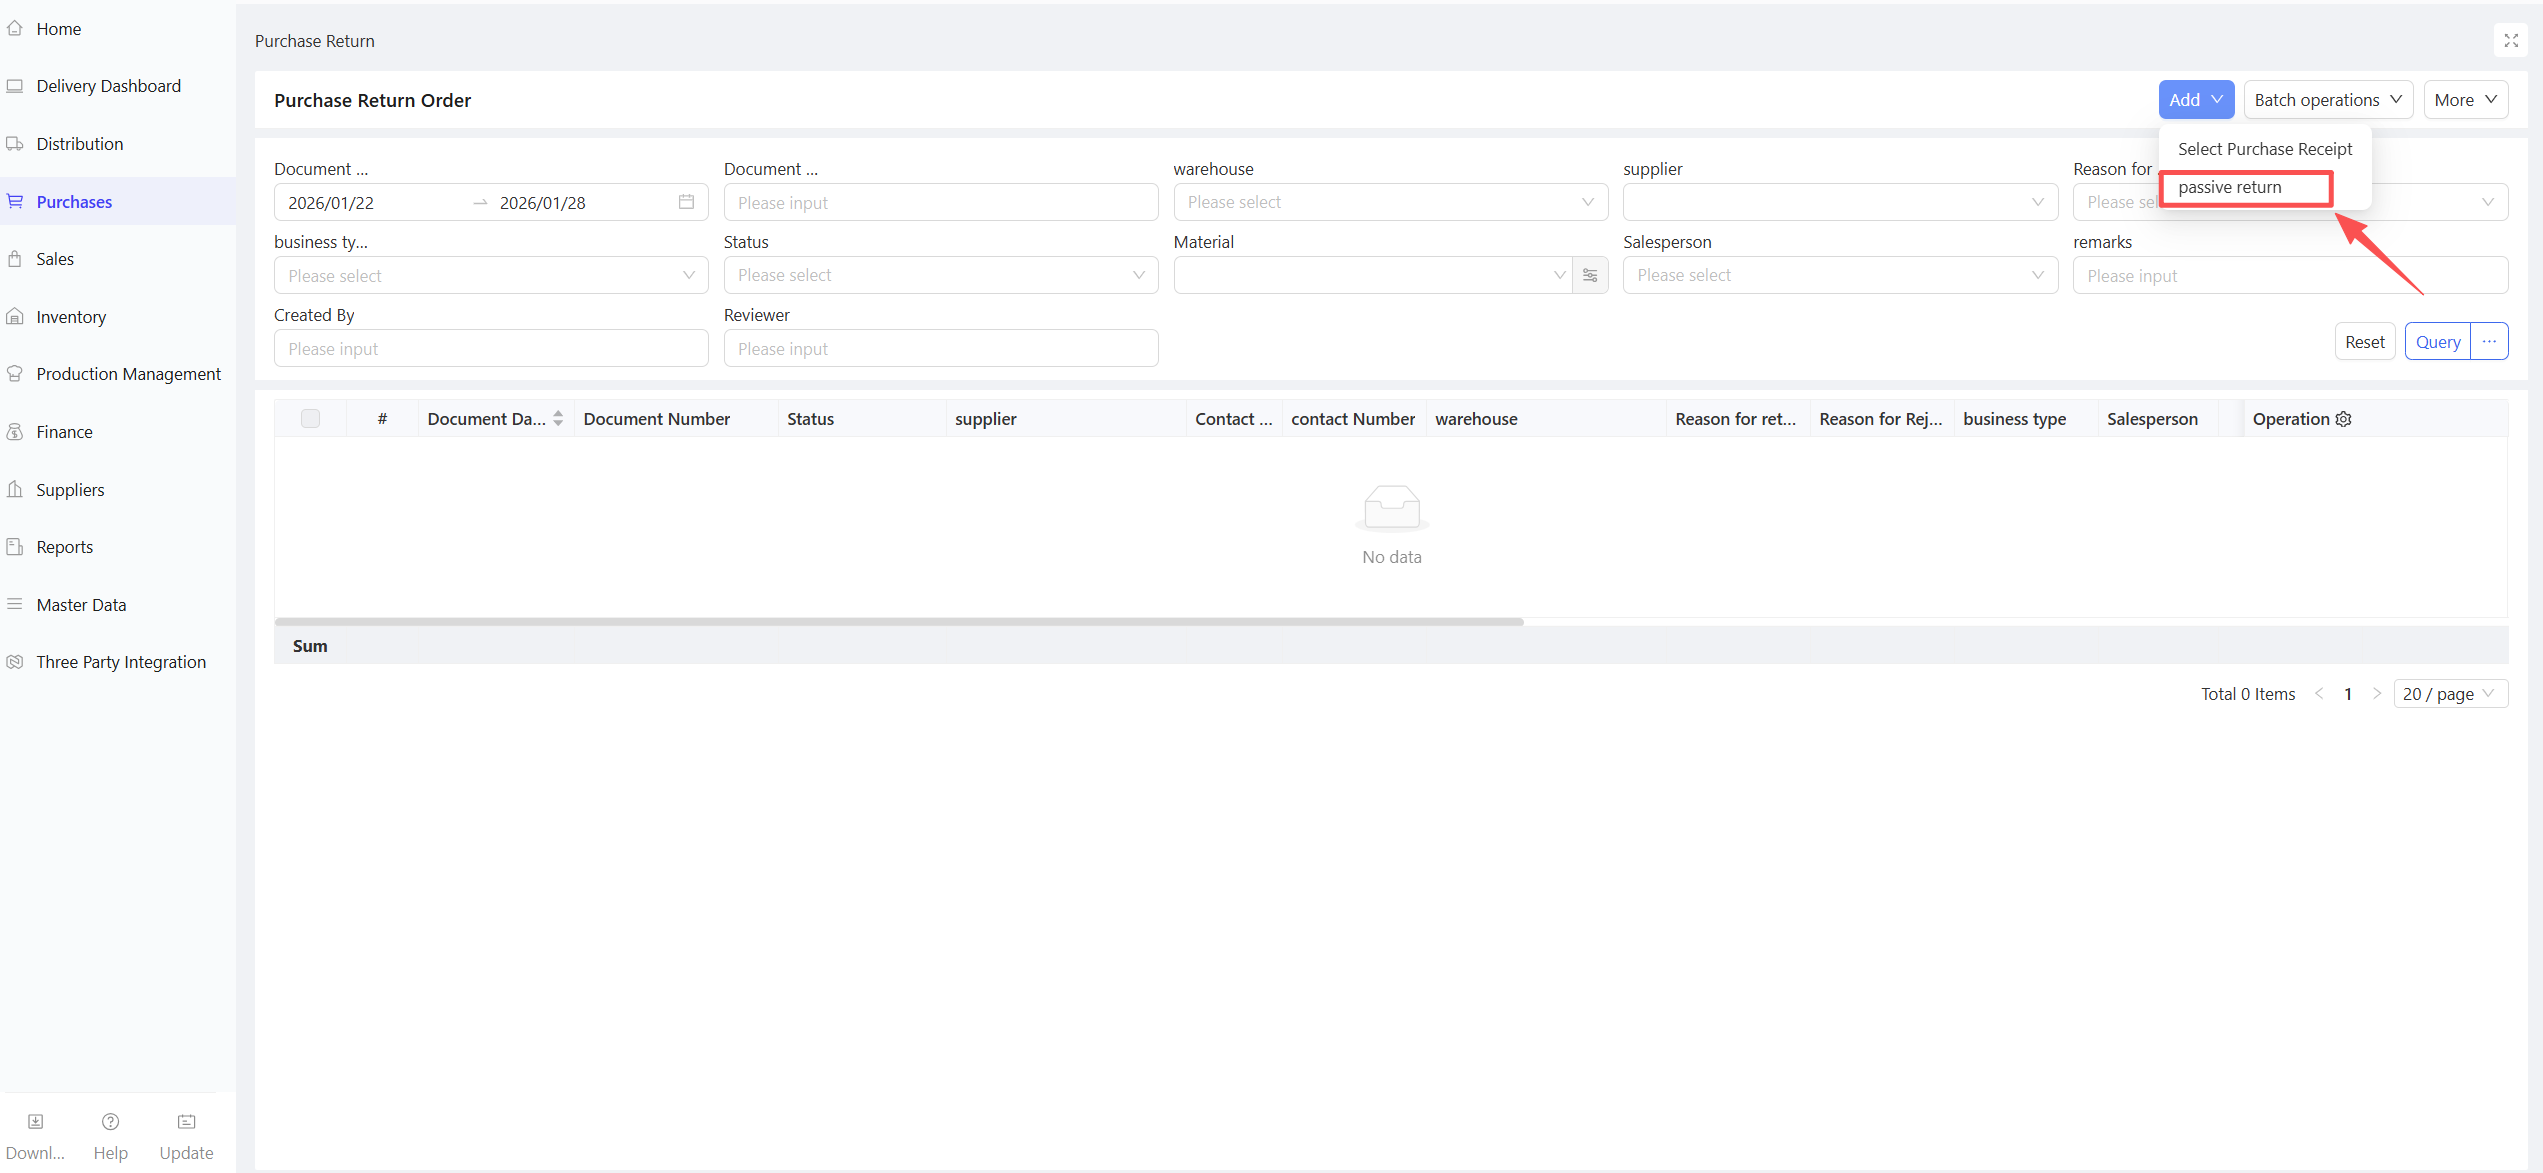Click the Download icon at bottom
The width and height of the screenshot is (2543, 1173).
pos(35,1122)
